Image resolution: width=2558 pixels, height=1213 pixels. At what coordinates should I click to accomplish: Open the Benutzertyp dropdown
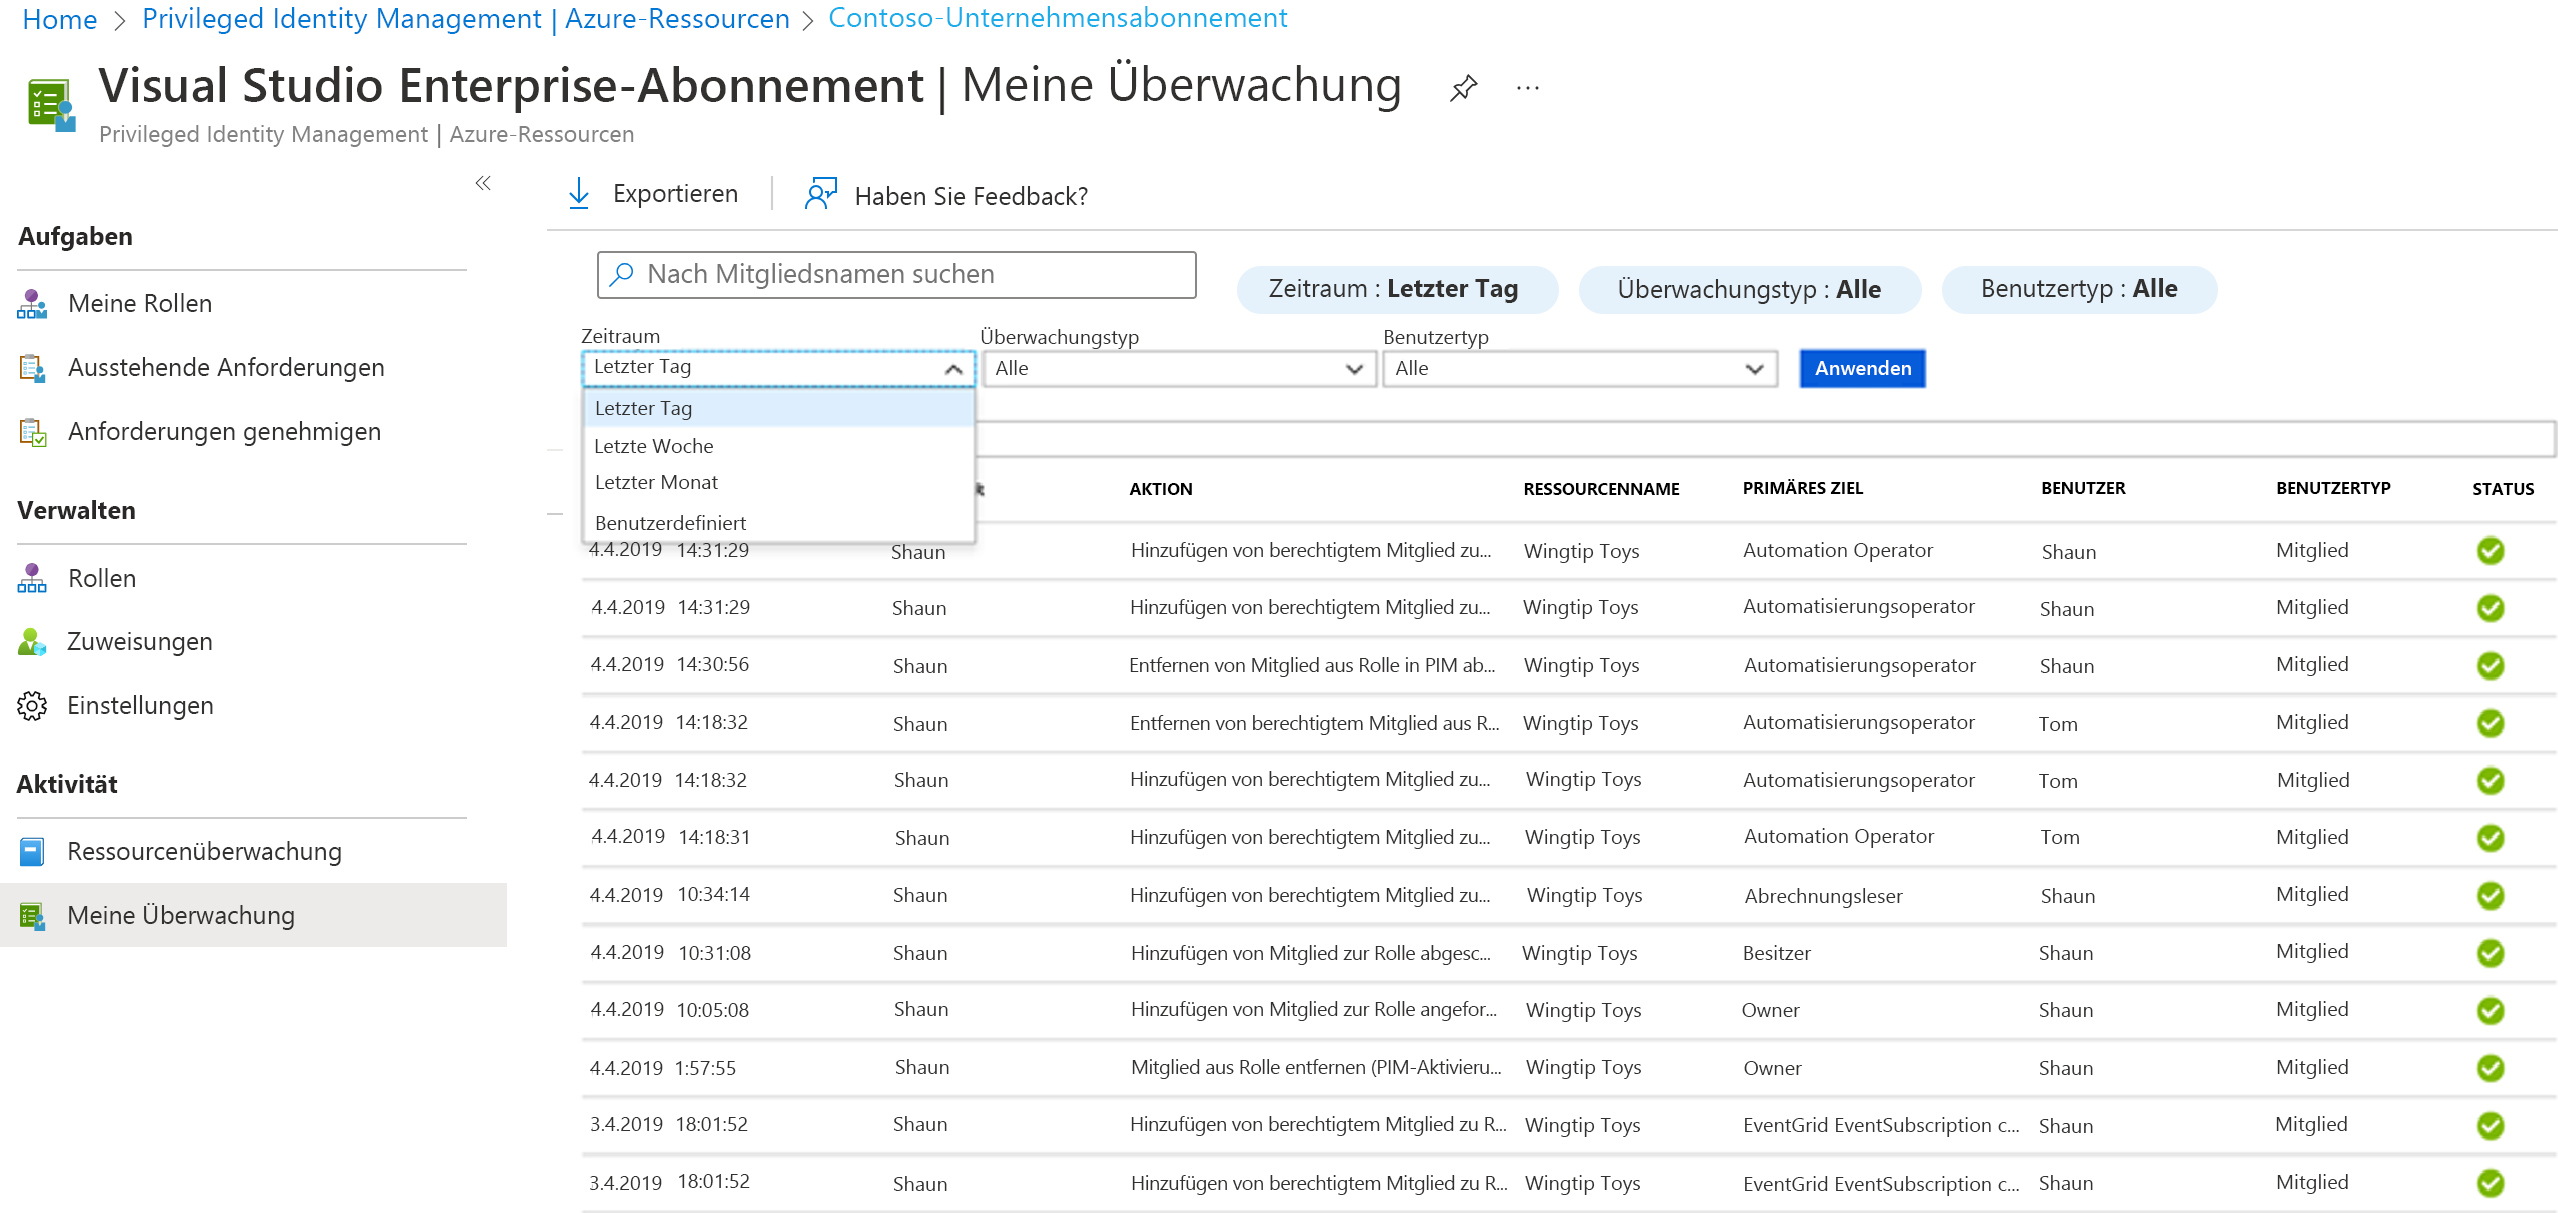tap(1580, 369)
